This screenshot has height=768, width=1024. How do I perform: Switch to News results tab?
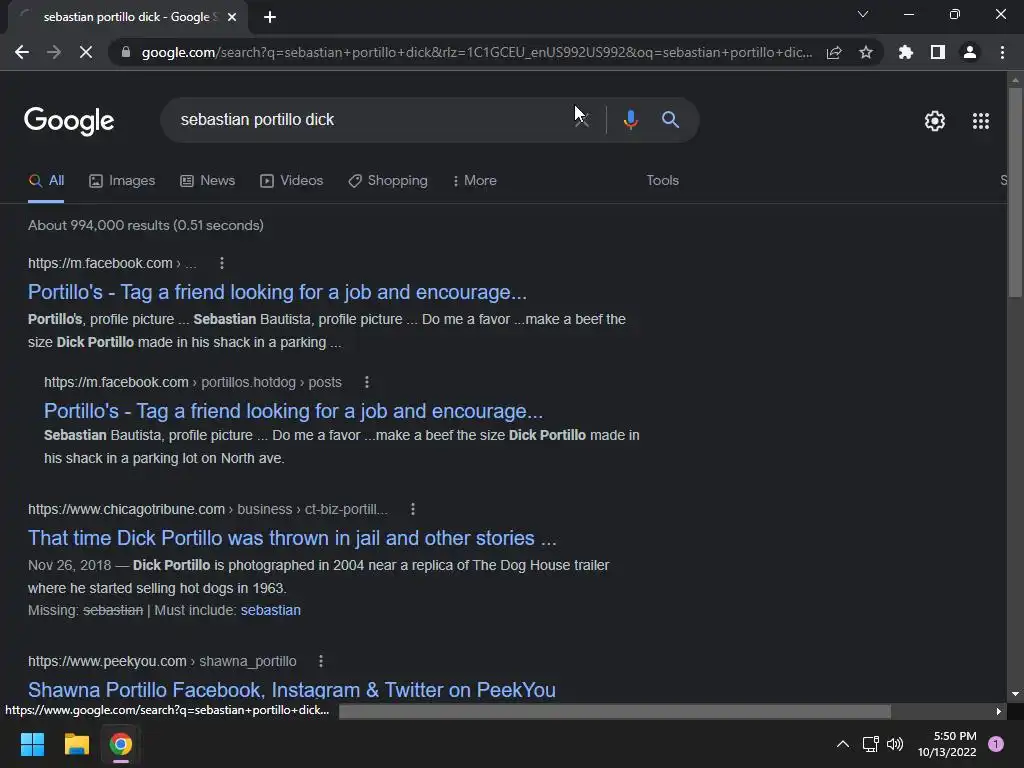tap(208, 181)
